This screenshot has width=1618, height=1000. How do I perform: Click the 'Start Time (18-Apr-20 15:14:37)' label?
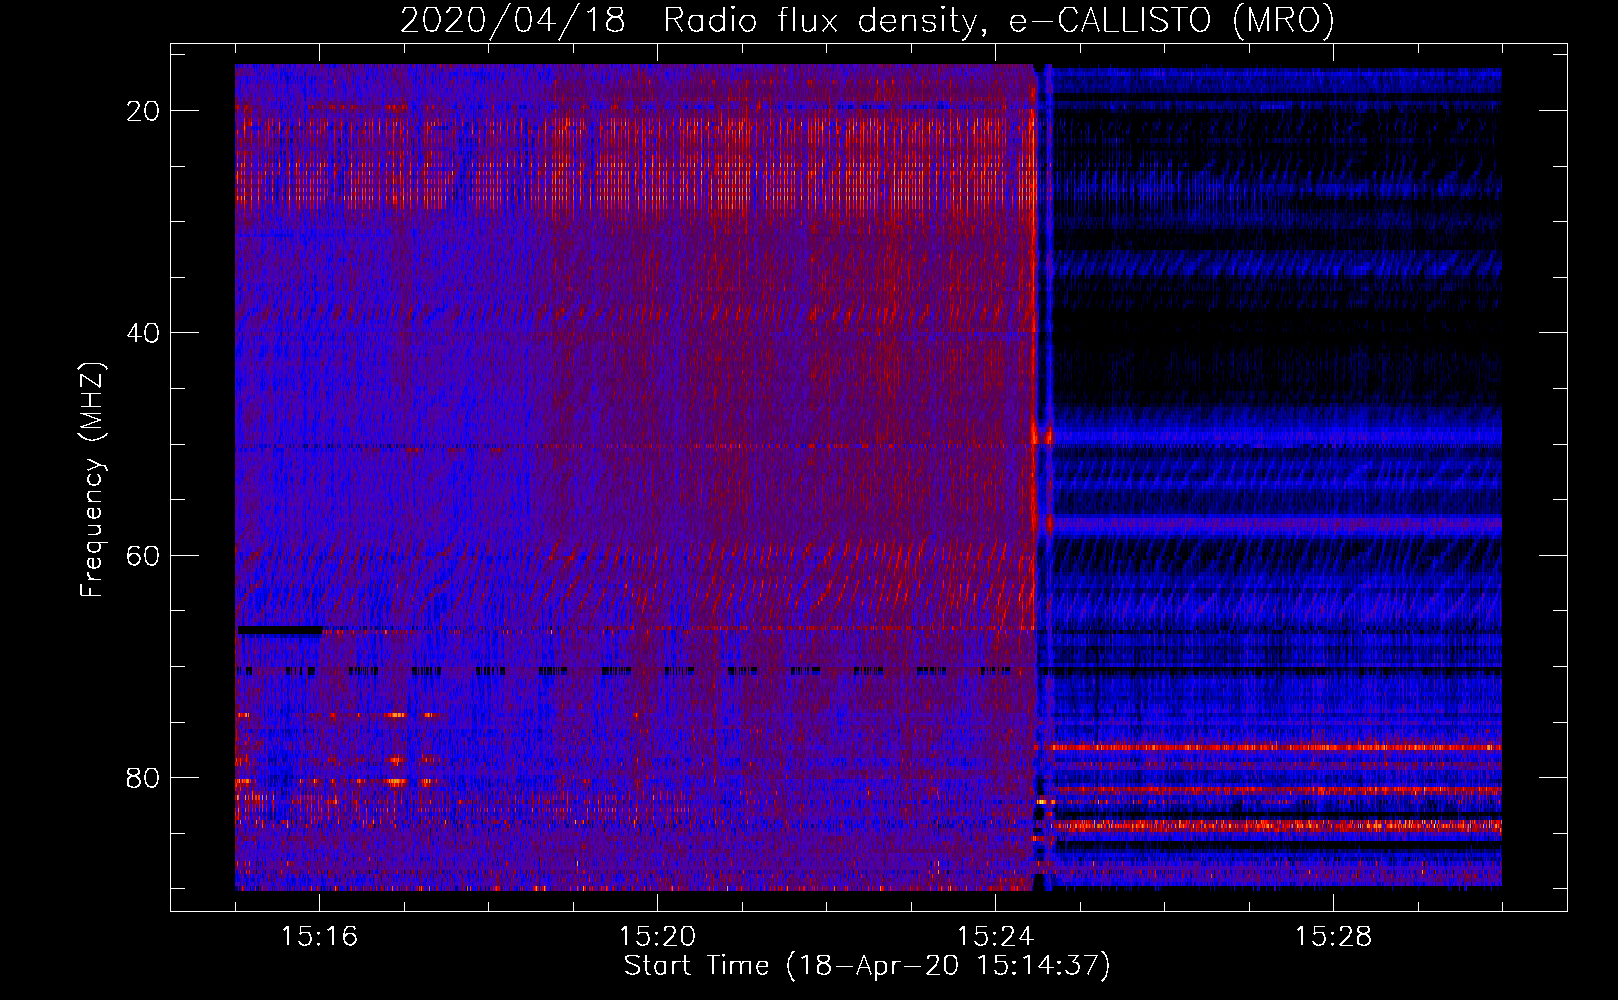pyautogui.click(x=867, y=966)
